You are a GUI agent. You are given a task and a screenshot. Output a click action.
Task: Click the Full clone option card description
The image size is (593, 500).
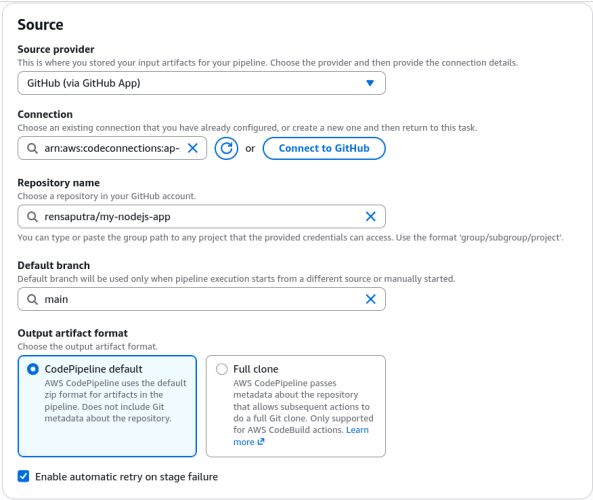coord(303,412)
